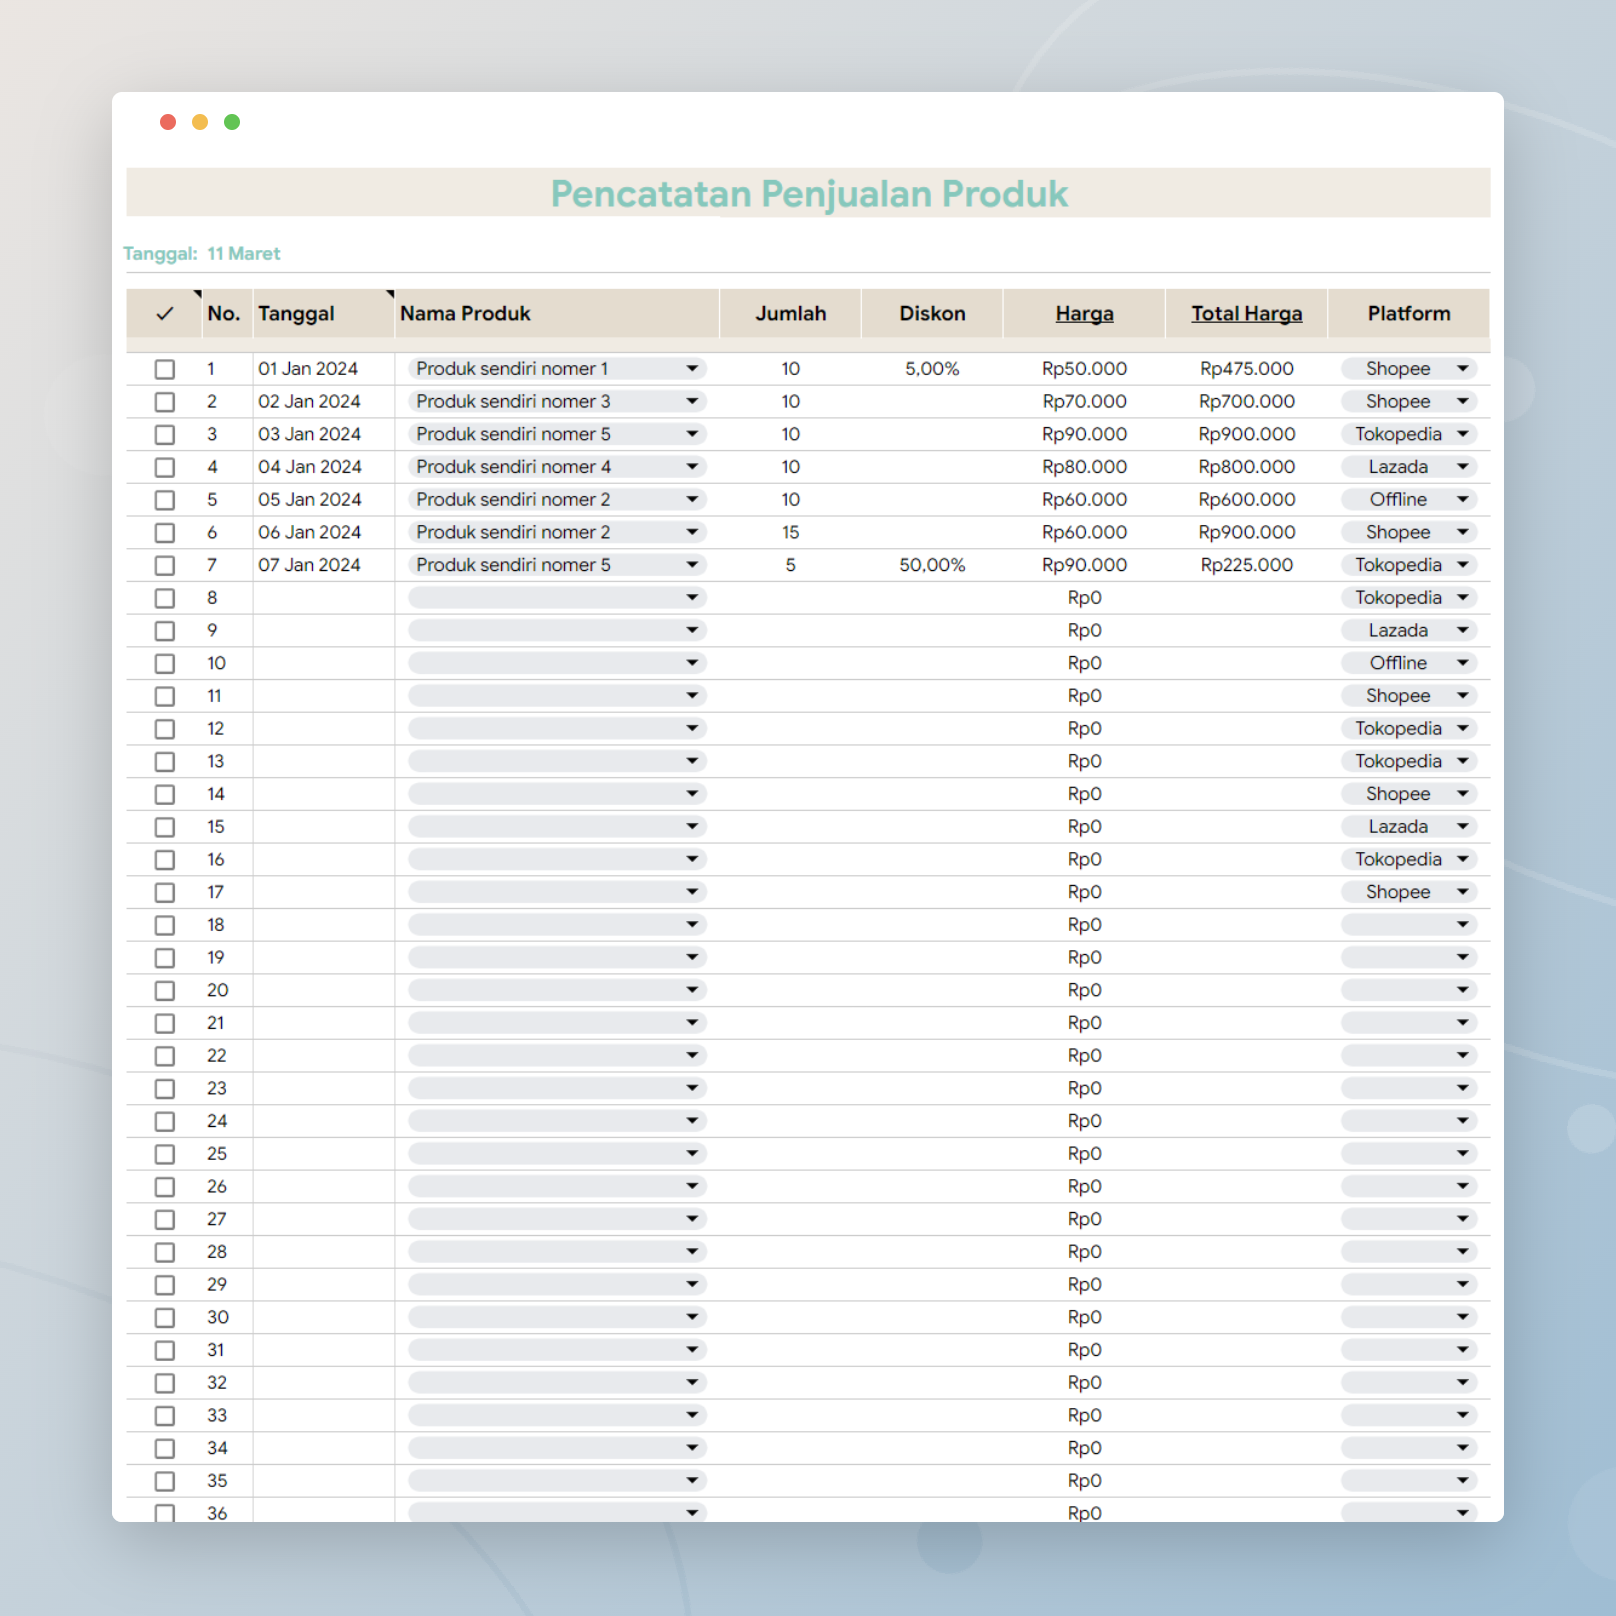Open empty product dropdown in row 30

(557, 1317)
